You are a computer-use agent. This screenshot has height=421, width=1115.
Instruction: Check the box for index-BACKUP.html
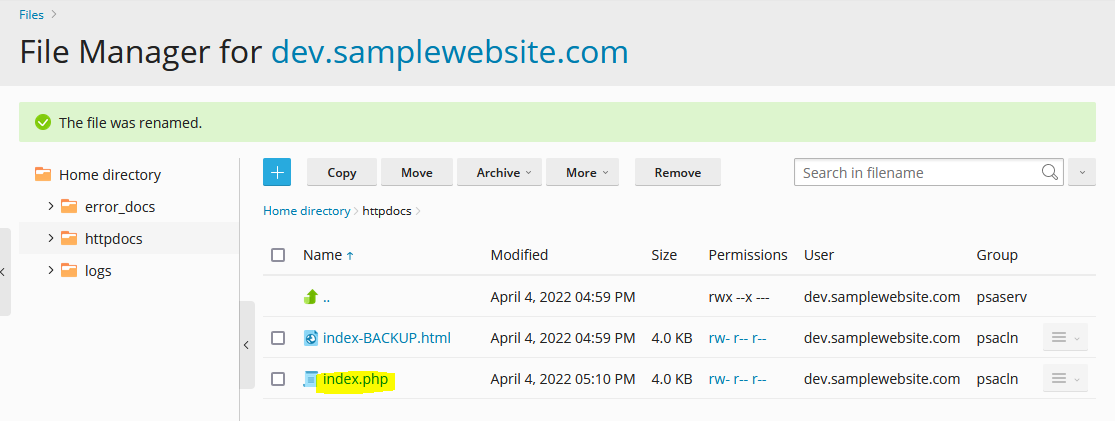[278, 338]
